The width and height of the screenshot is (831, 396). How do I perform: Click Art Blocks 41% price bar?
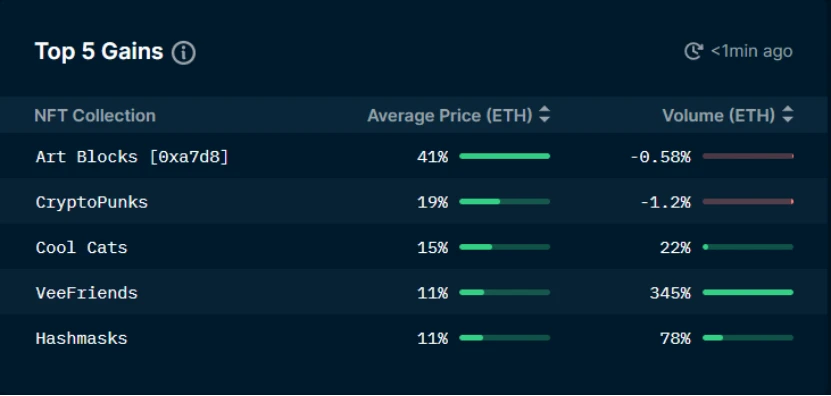505,156
